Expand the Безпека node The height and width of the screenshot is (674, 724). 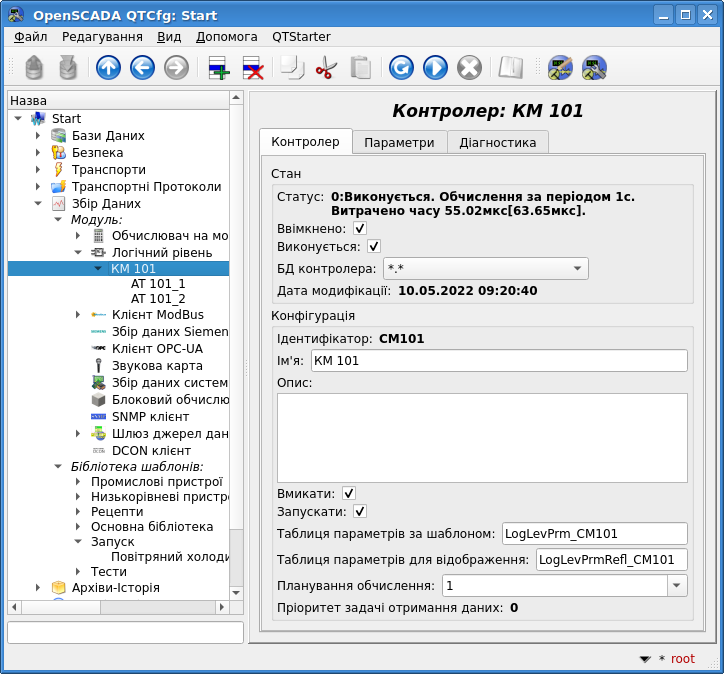tap(38, 152)
